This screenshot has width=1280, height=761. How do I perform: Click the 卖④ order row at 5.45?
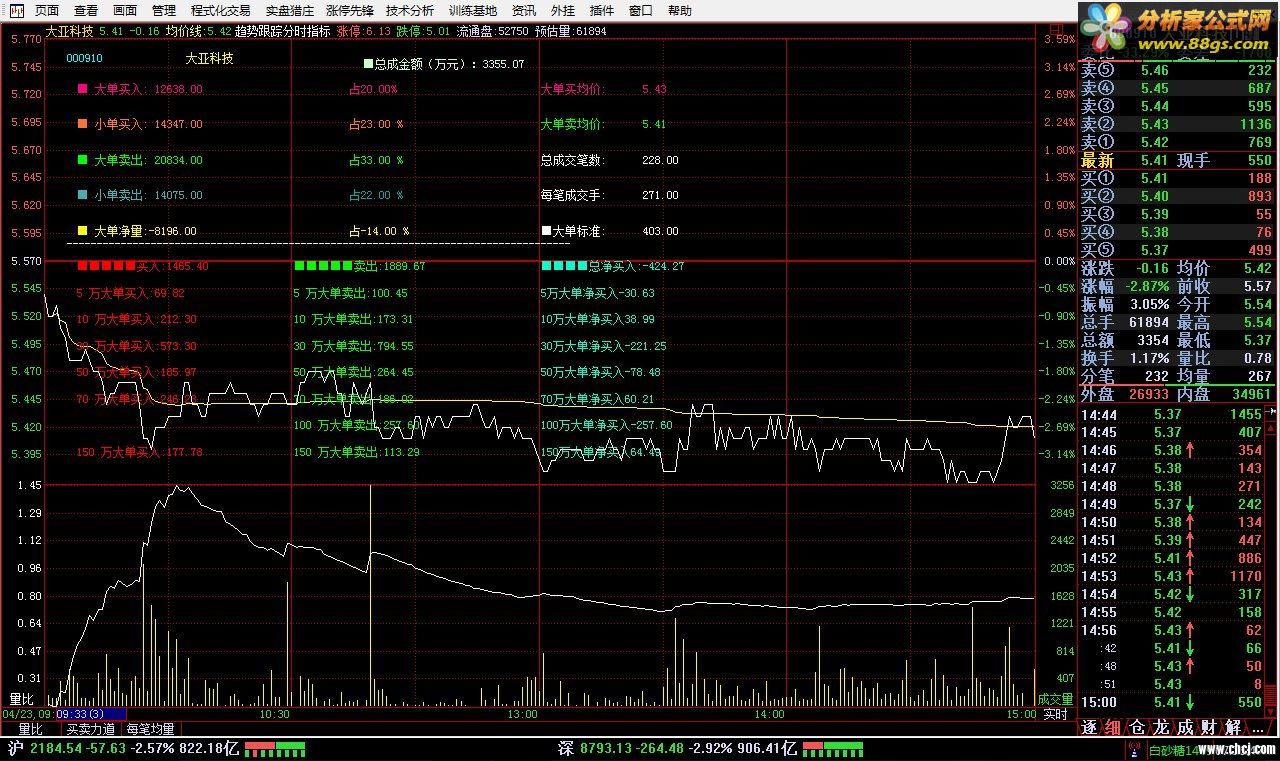tap(1177, 88)
